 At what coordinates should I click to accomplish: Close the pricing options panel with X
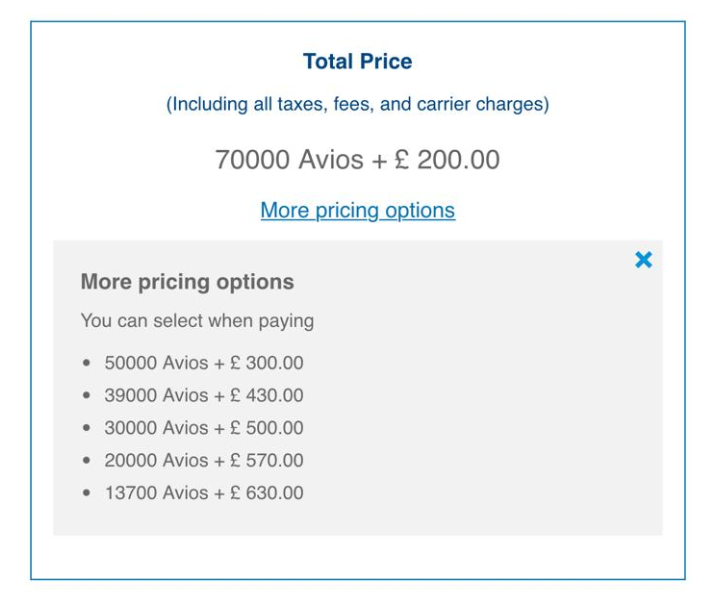pos(643,260)
